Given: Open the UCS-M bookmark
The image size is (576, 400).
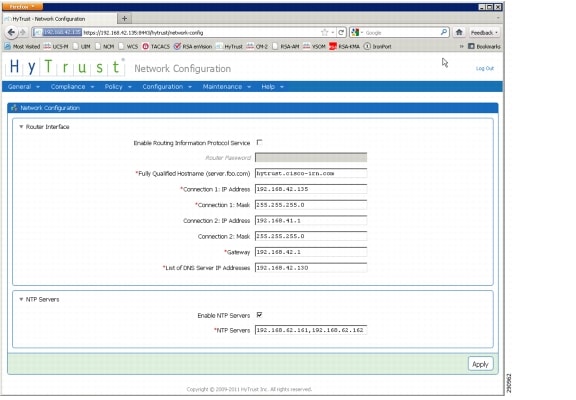Looking at the screenshot, I should (x=56, y=47).
